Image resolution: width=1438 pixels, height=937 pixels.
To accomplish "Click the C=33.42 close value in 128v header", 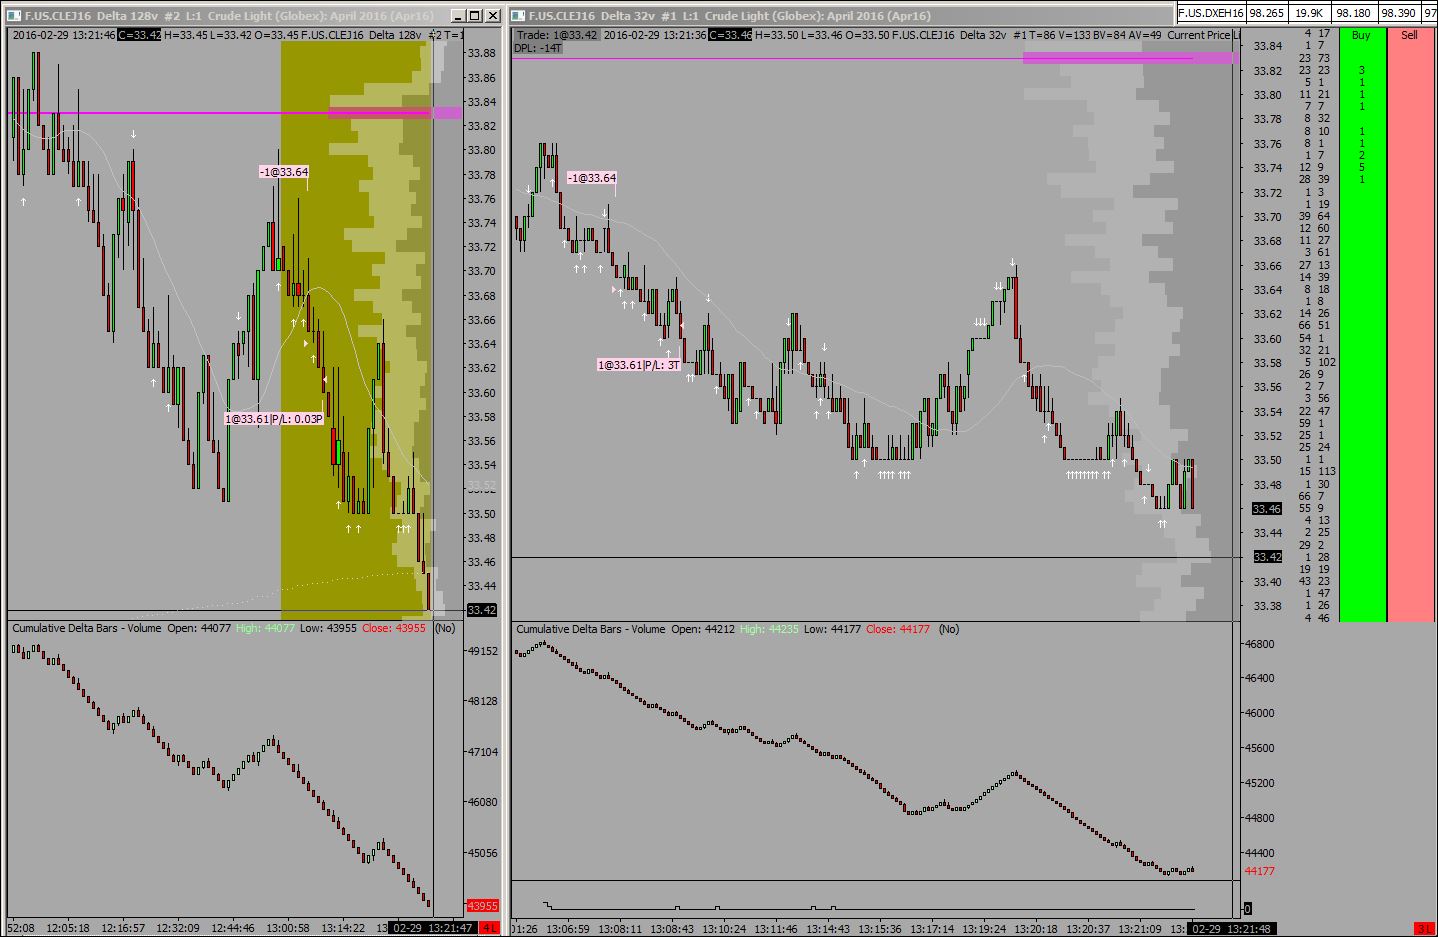I will click(139, 35).
